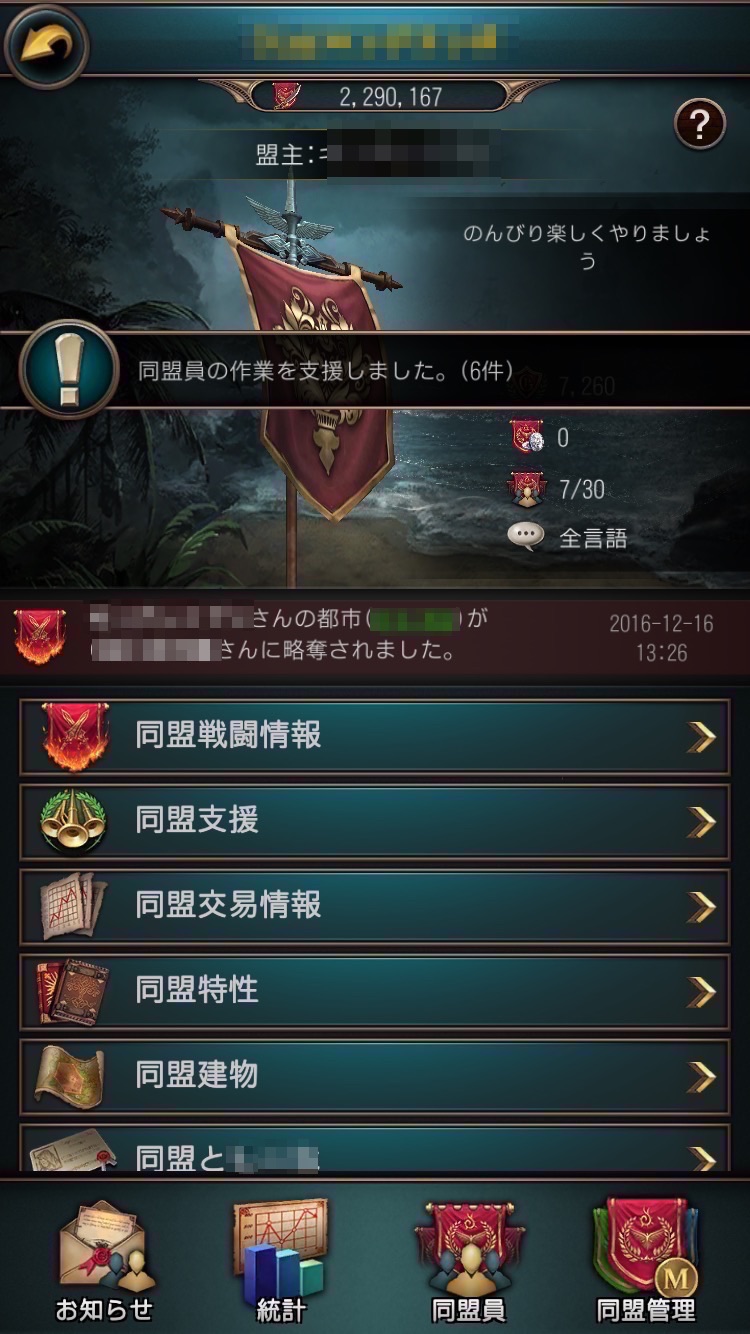The height and width of the screenshot is (1334, 750).
Task: Open the 同盟建物 menu entry
Action: point(375,1077)
